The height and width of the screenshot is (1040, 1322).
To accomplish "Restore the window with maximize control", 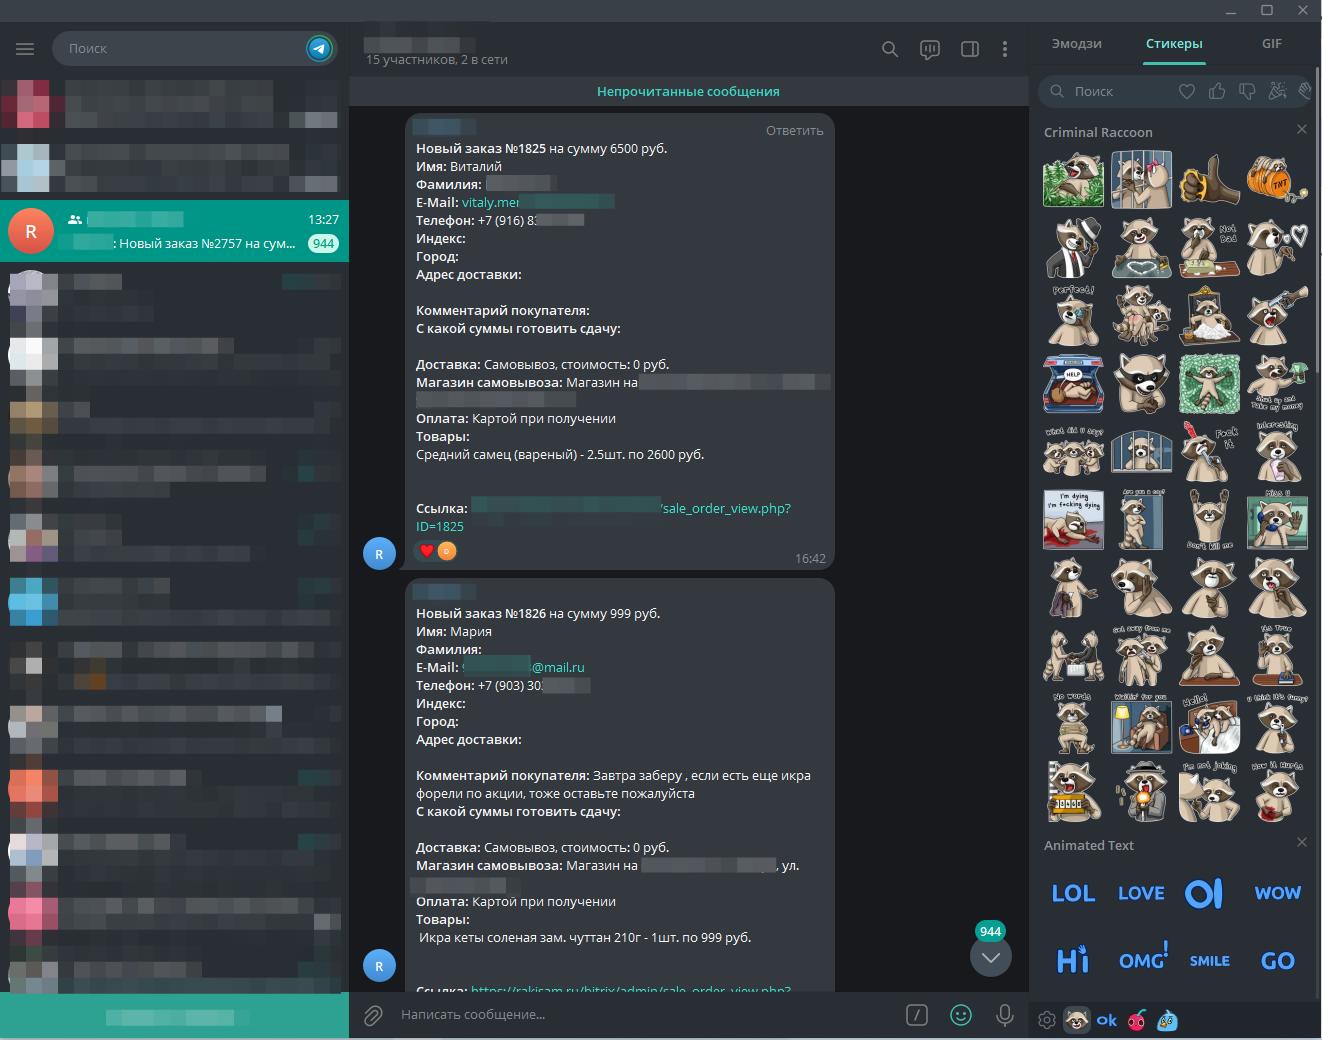I will (x=1266, y=10).
